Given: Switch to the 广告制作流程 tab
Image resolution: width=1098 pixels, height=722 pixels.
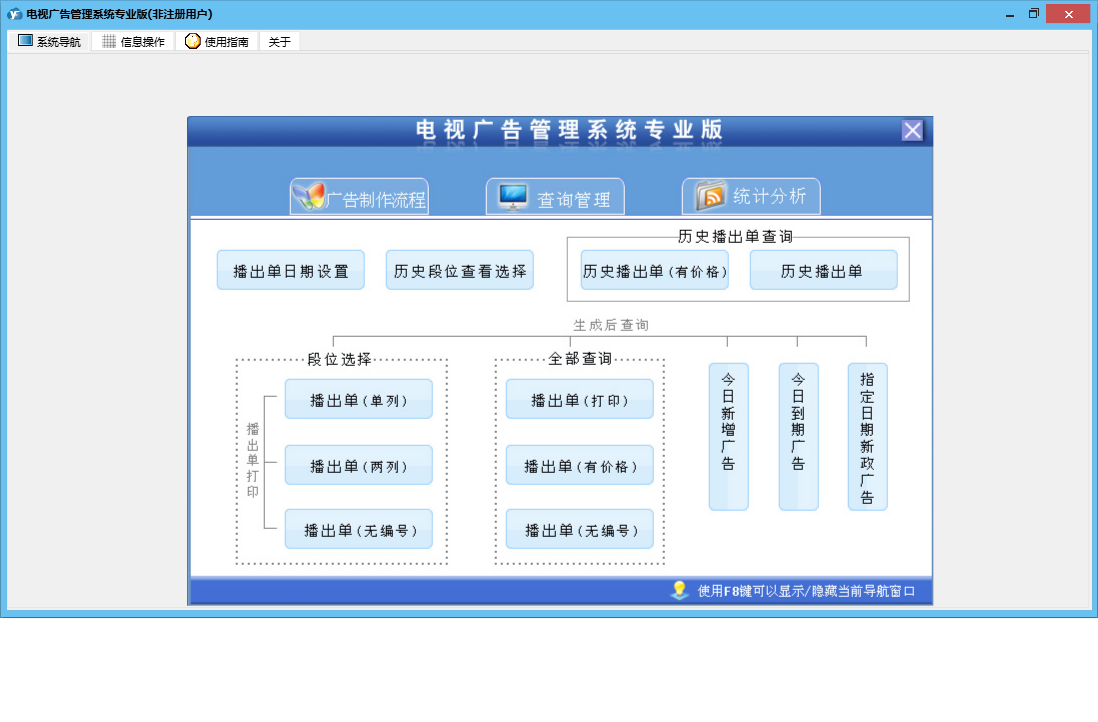Looking at the screenshot, I should point(359,197).
